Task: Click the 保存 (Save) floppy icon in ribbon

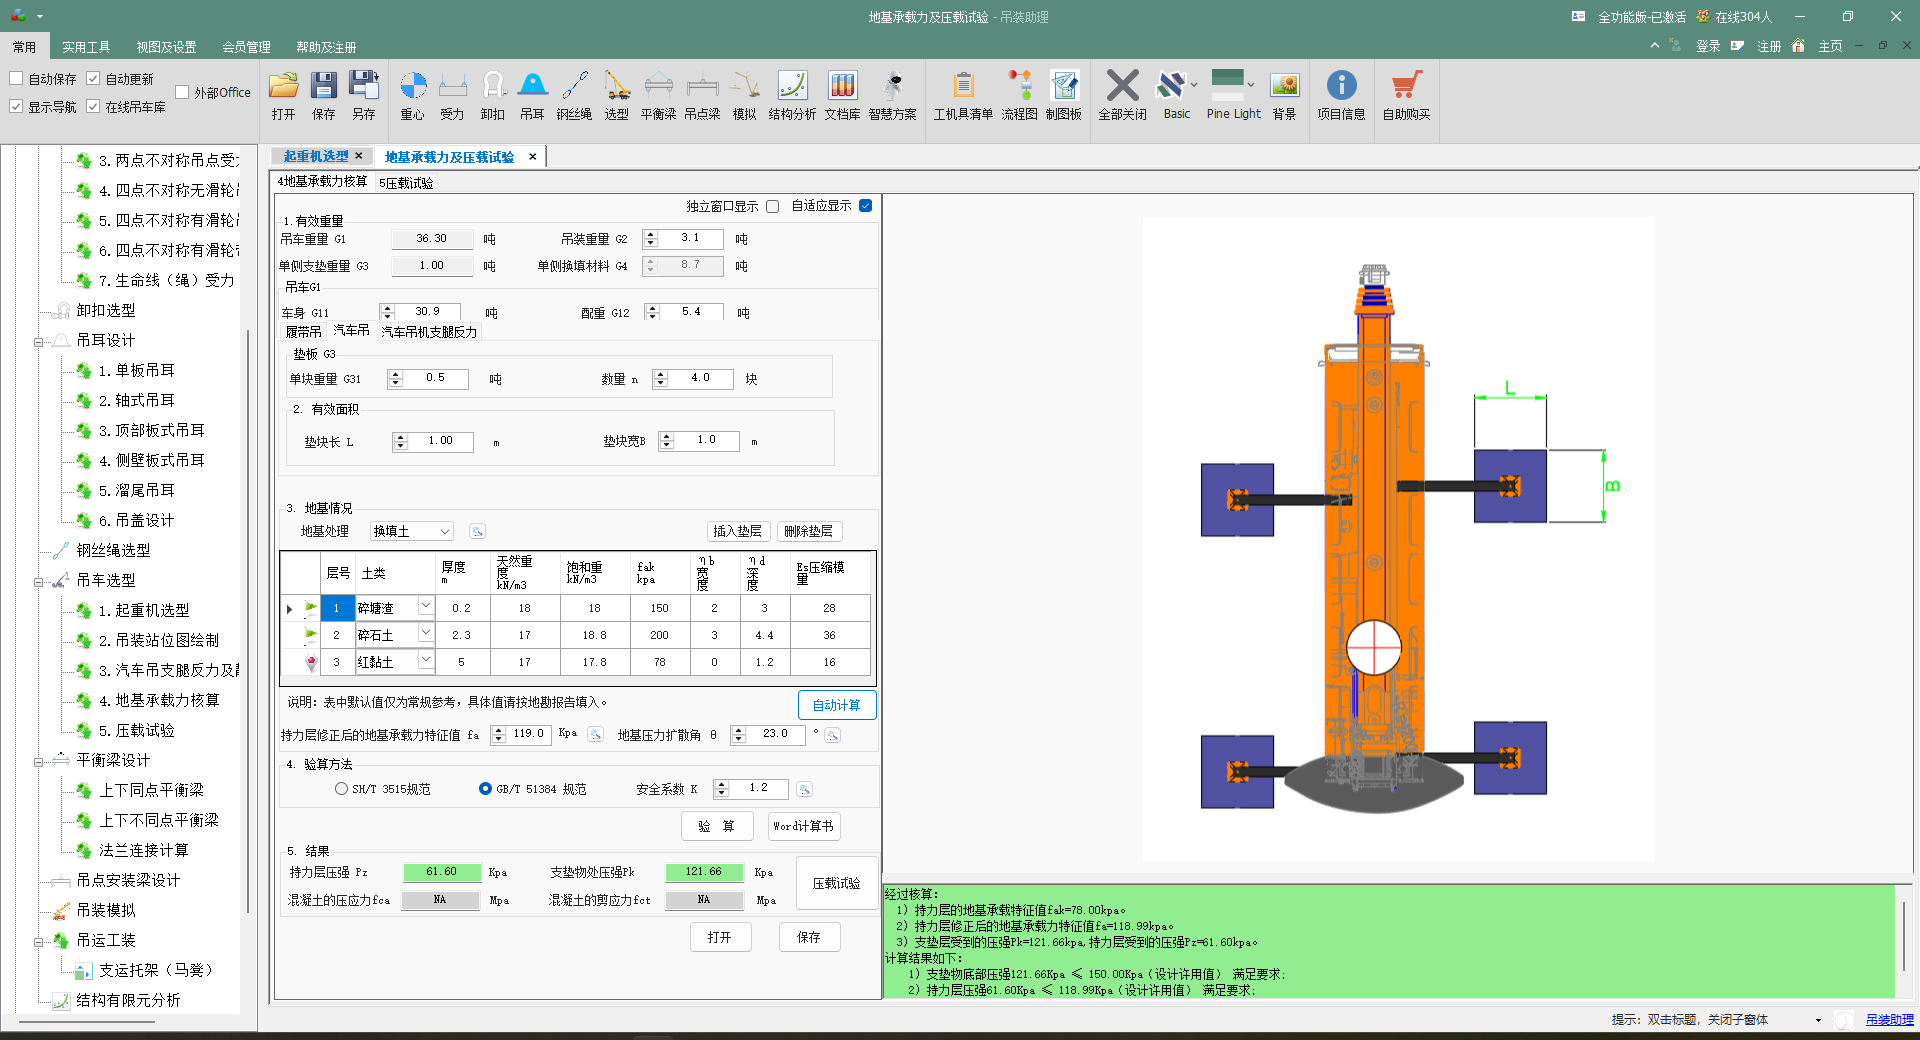Action: click(323, 95)
